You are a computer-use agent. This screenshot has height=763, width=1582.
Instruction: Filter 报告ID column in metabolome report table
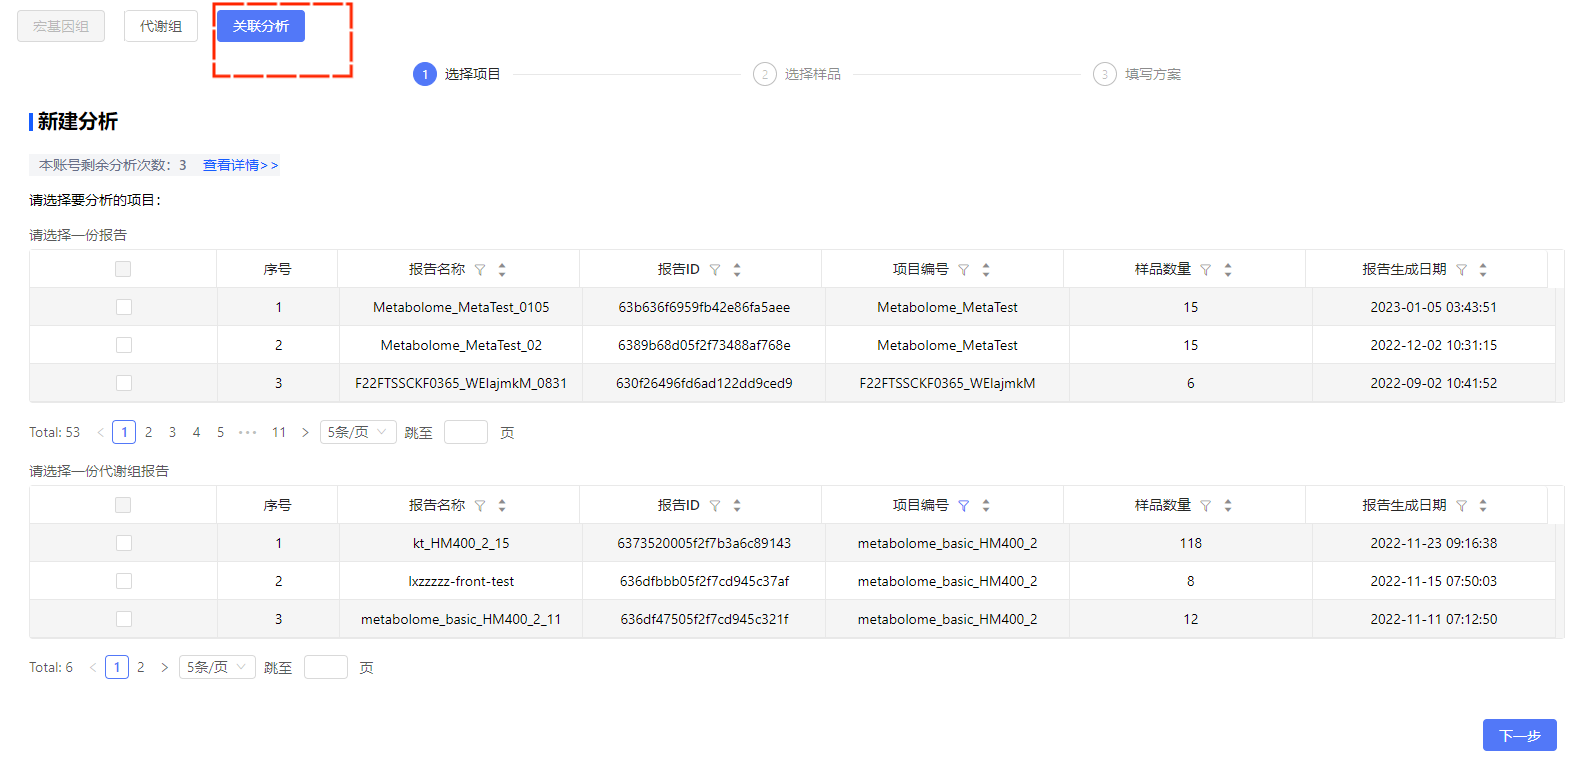(715, 506)
